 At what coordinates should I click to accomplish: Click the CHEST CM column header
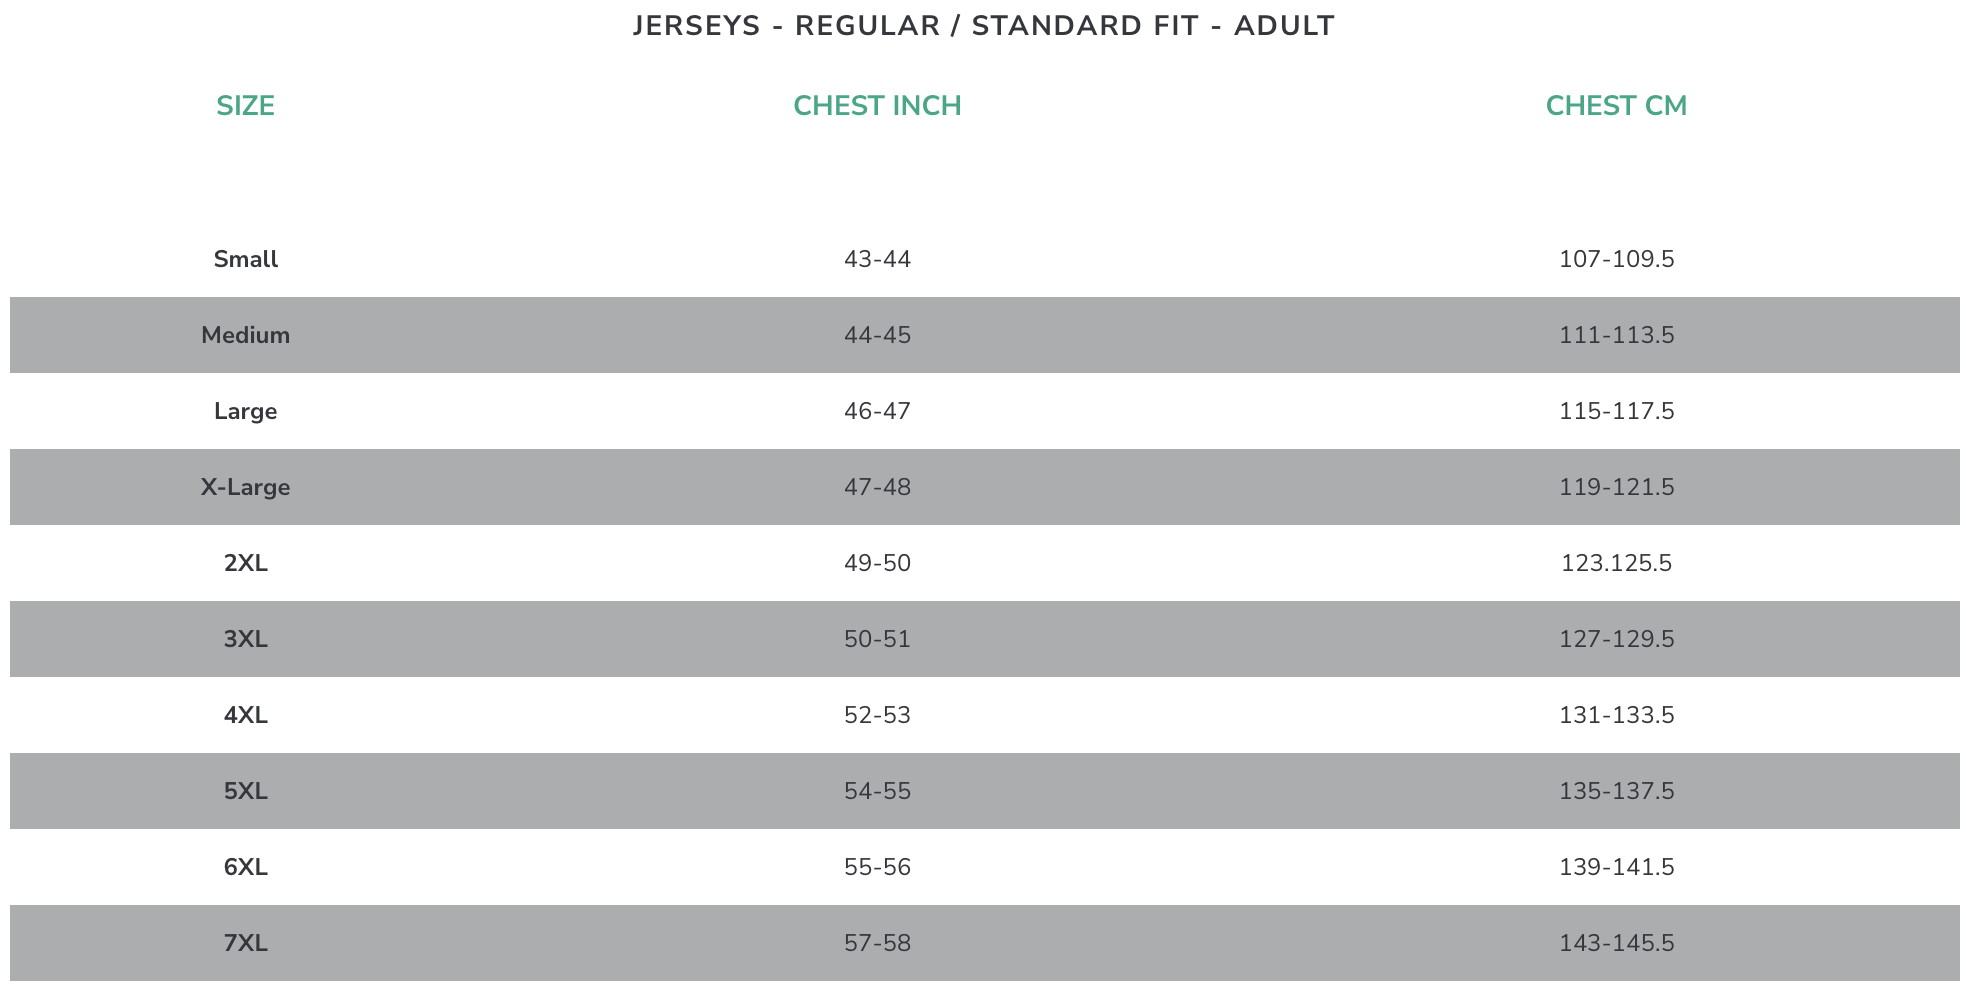click(1616, 106)
